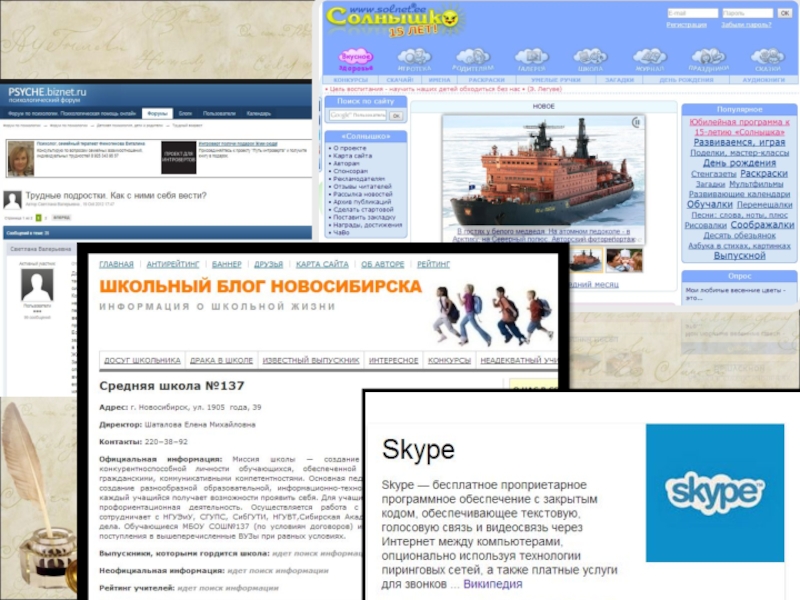Open the black 'Проект для интровертов' banner
The height and width of the screenshot is (600, 800).
point(179,158)
